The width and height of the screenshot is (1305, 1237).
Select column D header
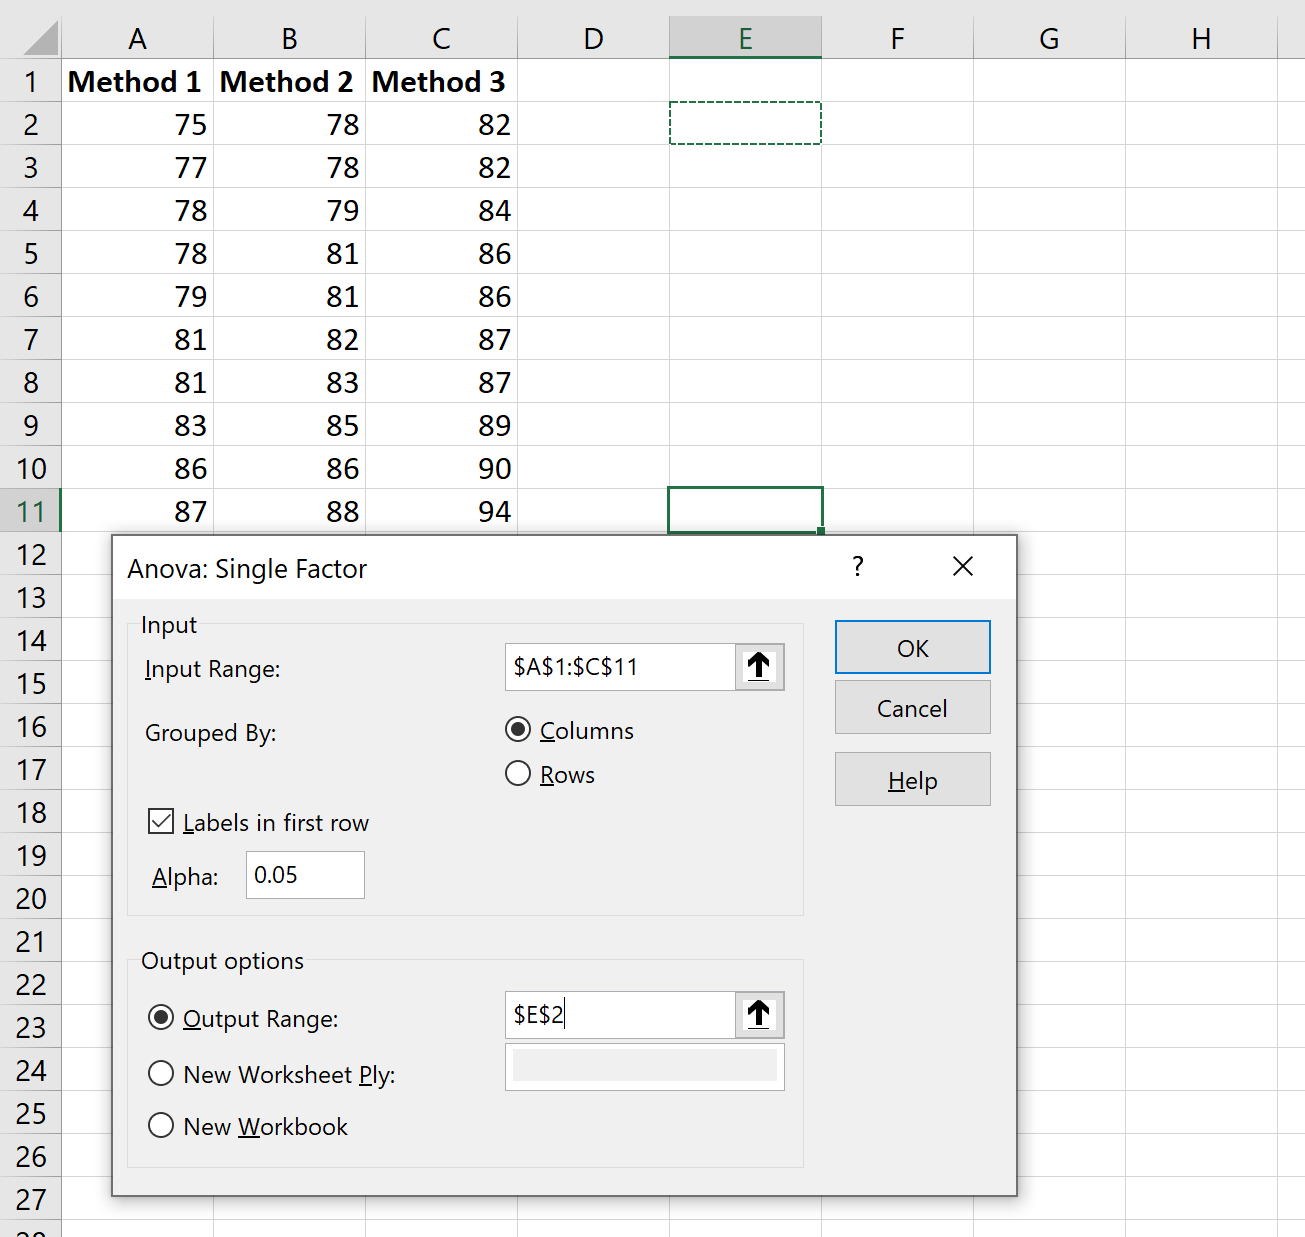(594, 39)
